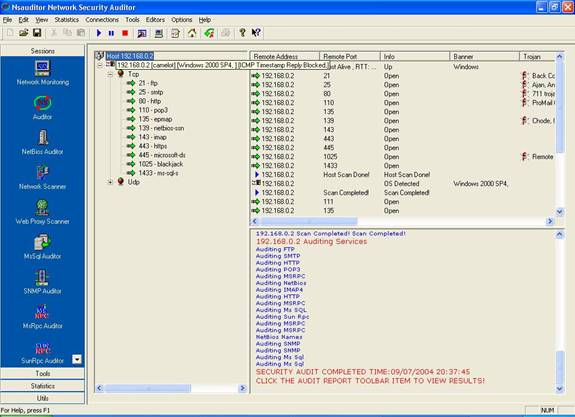Click the green arrow toolbar icon
575x417 pixels.
click(209, 33)
